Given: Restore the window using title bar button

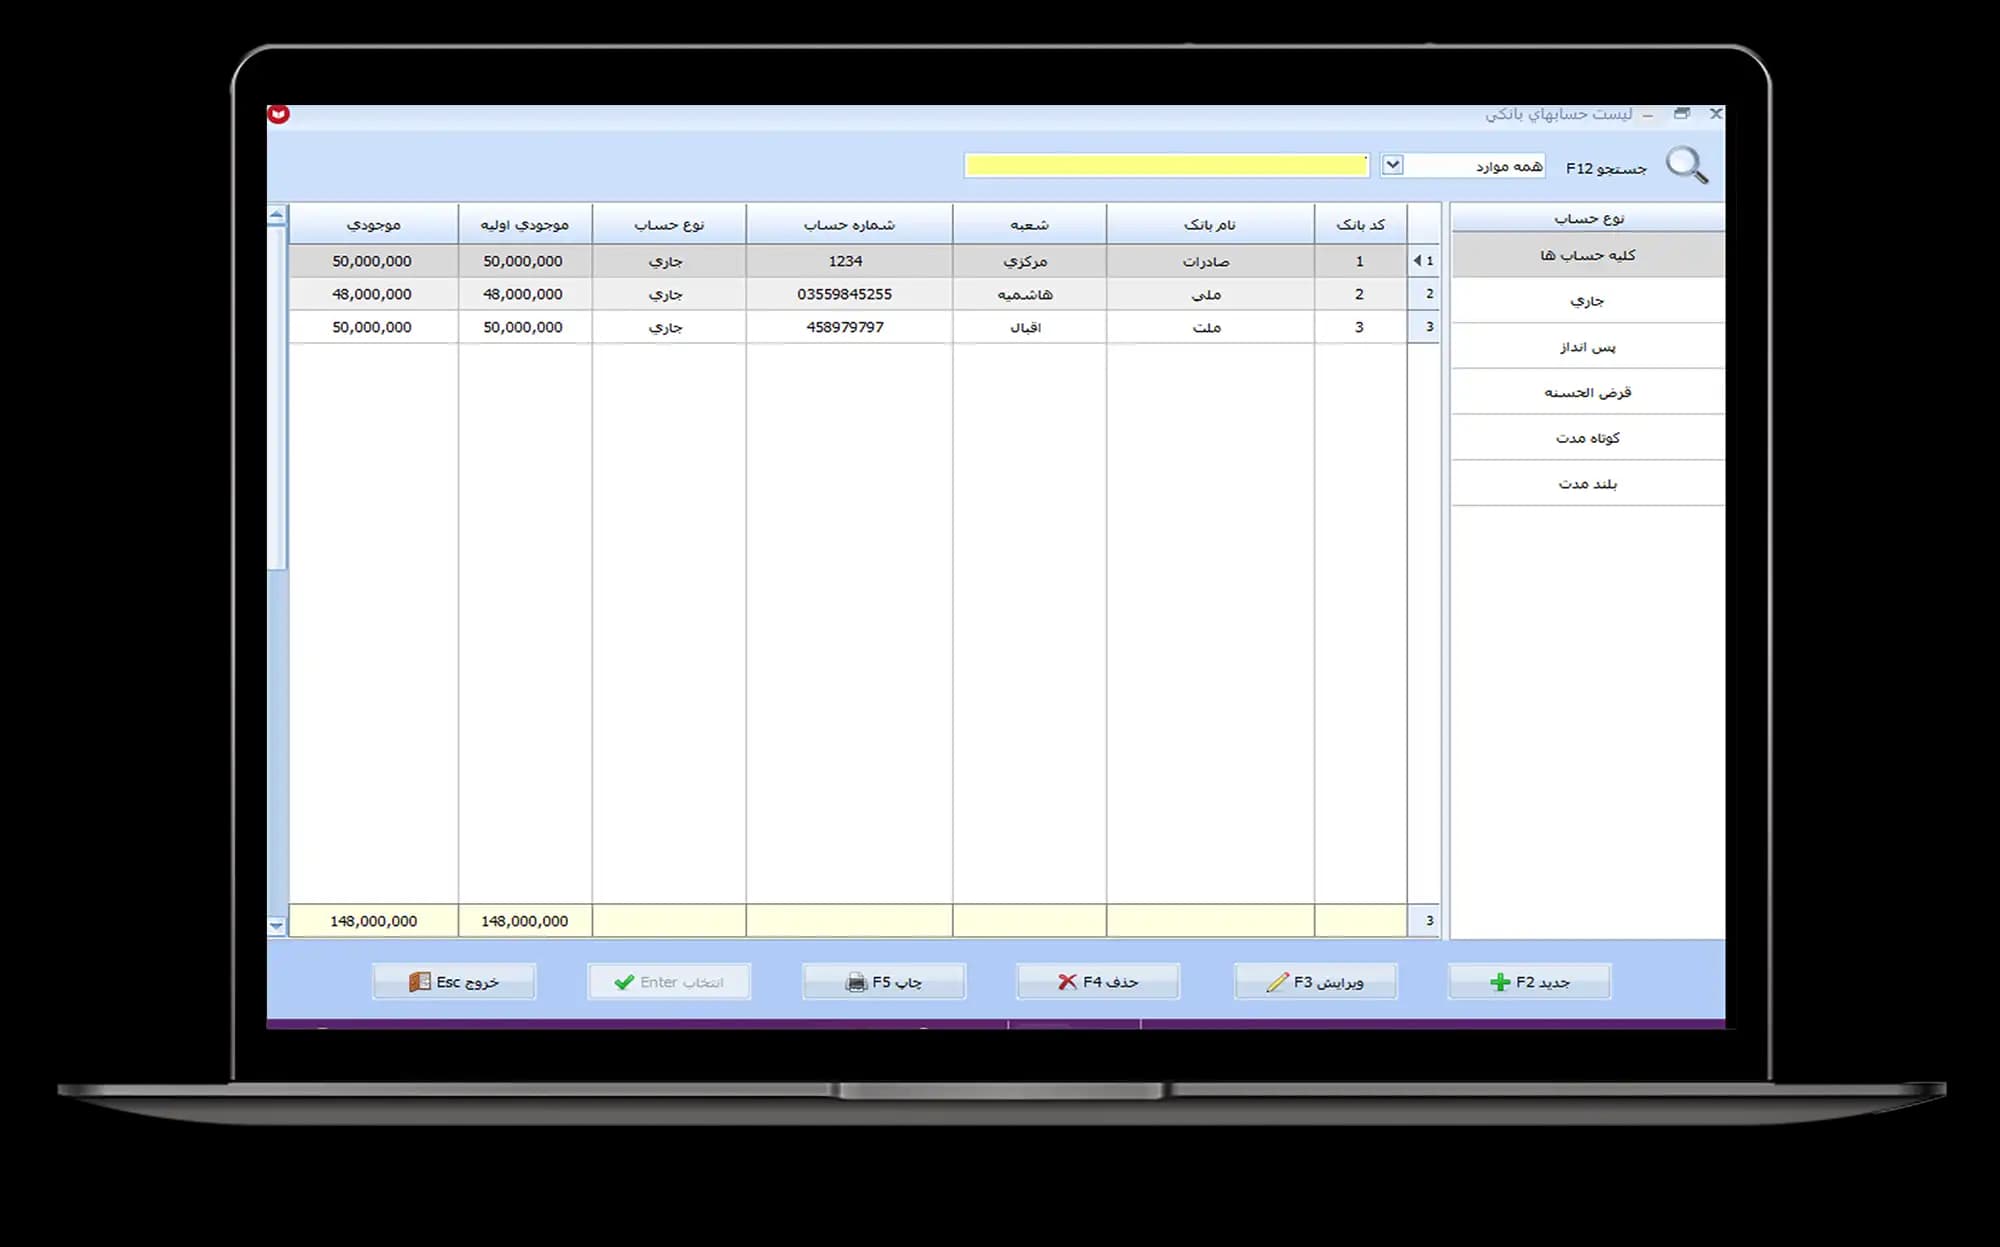Looking at the screenshot, I should pyautogui.click(x=1682, y=114).
